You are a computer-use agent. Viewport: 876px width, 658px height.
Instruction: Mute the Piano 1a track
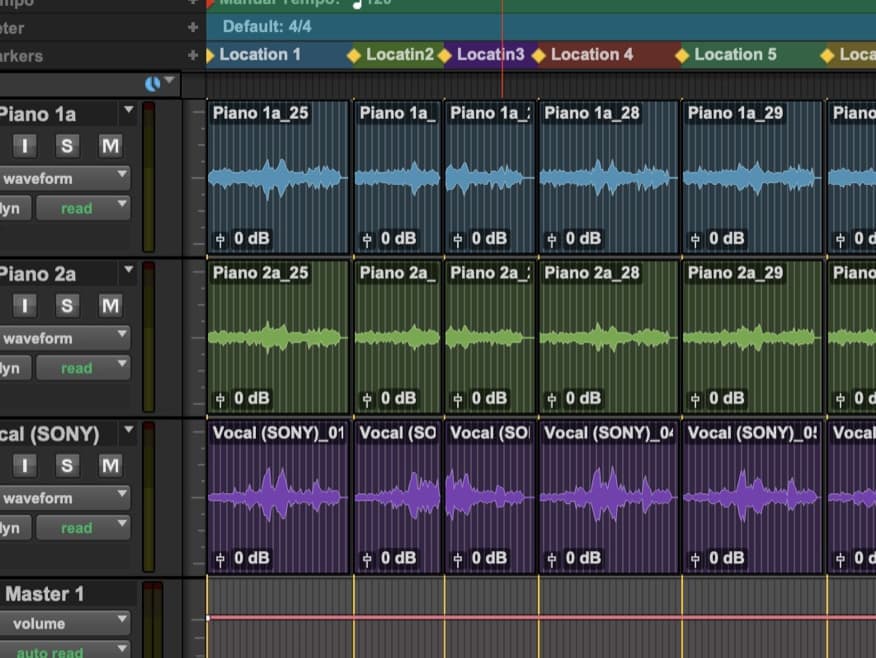point(110,147)
